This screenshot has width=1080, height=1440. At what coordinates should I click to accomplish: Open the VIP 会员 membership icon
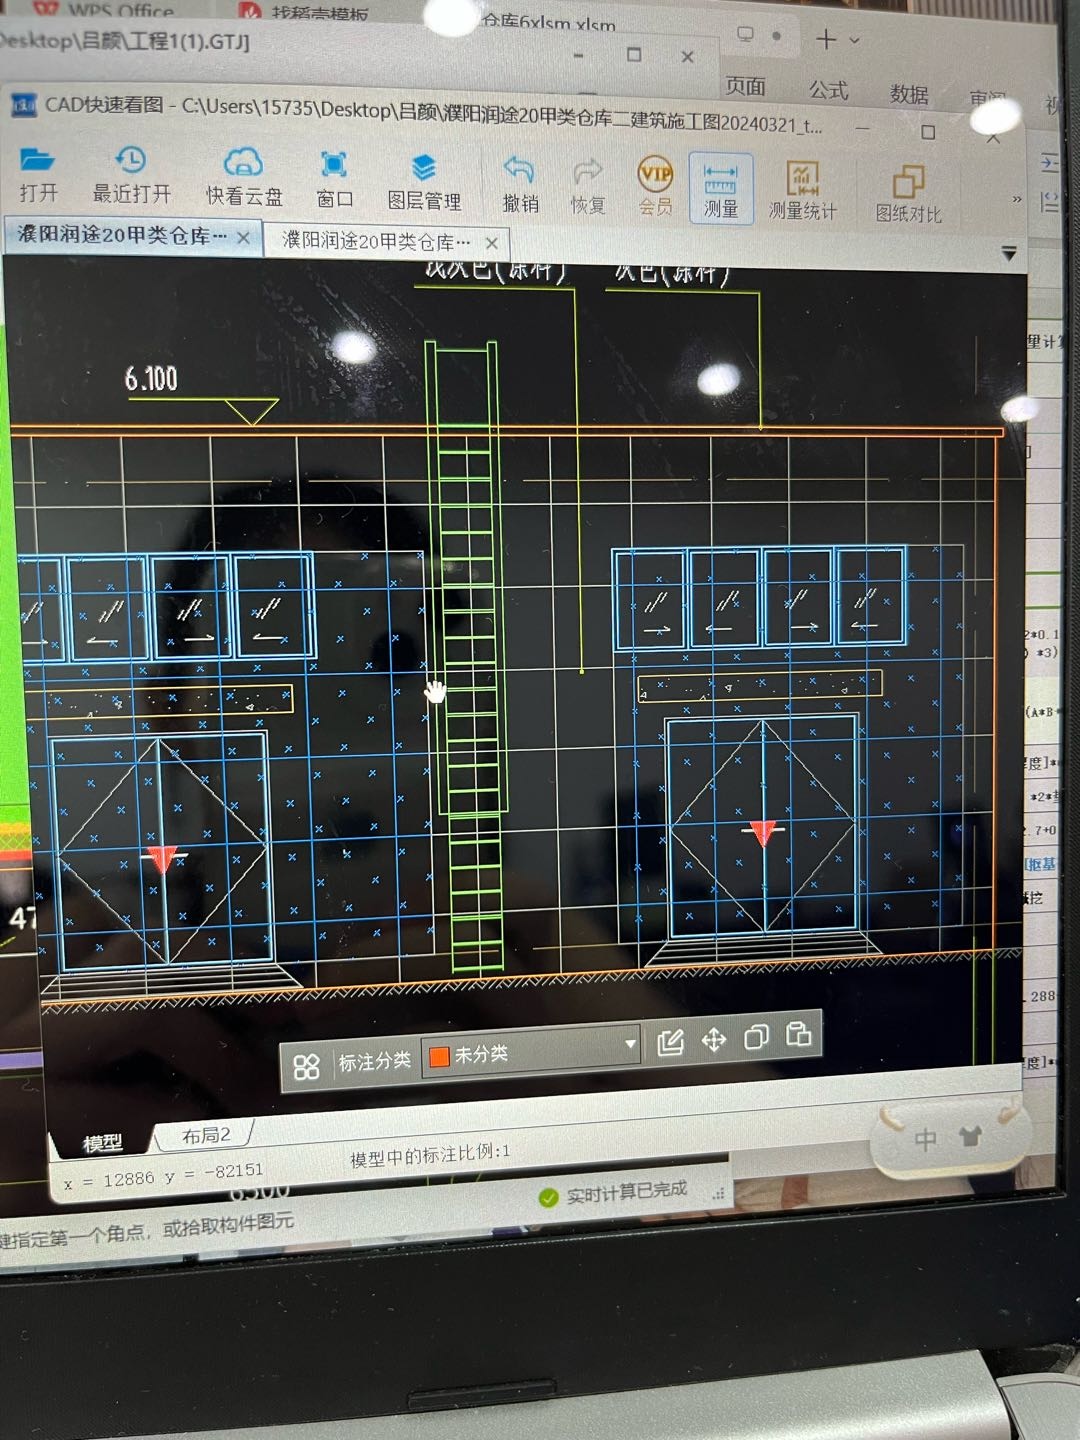coord(655,188)
